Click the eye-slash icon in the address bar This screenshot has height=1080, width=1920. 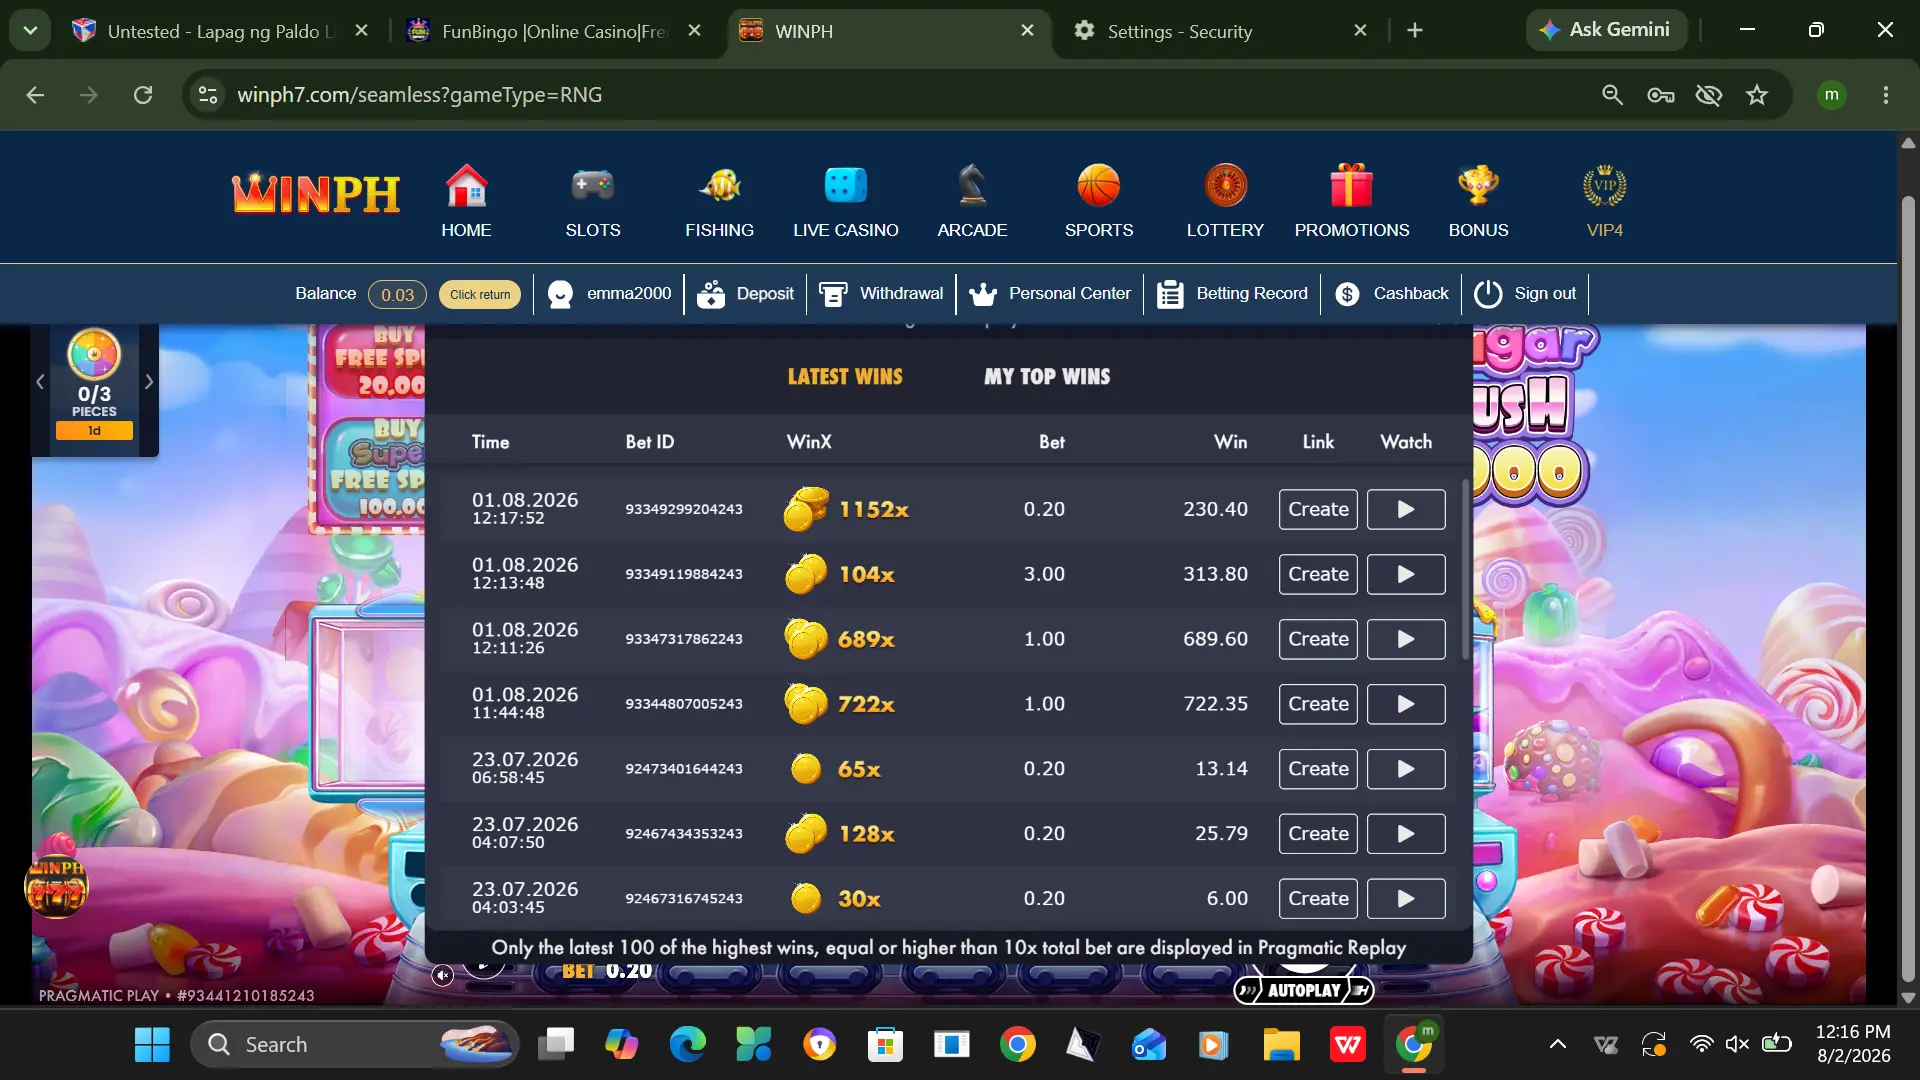coord(1709,95)
